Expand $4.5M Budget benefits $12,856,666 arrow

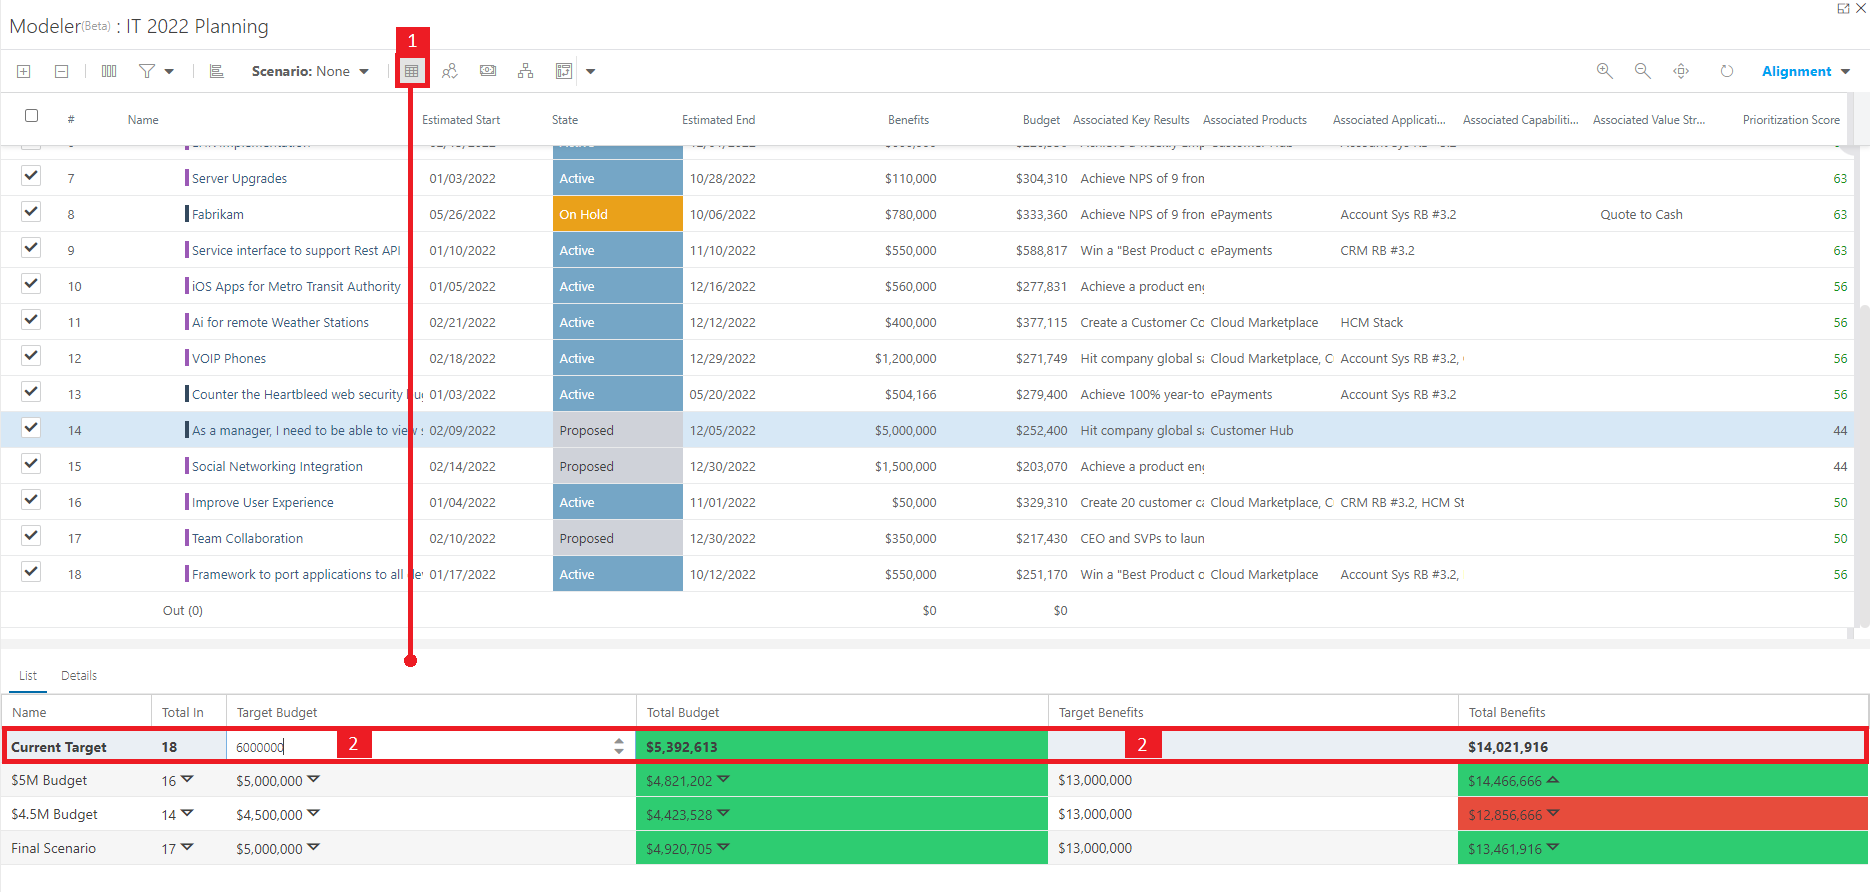click(1553, 813)
